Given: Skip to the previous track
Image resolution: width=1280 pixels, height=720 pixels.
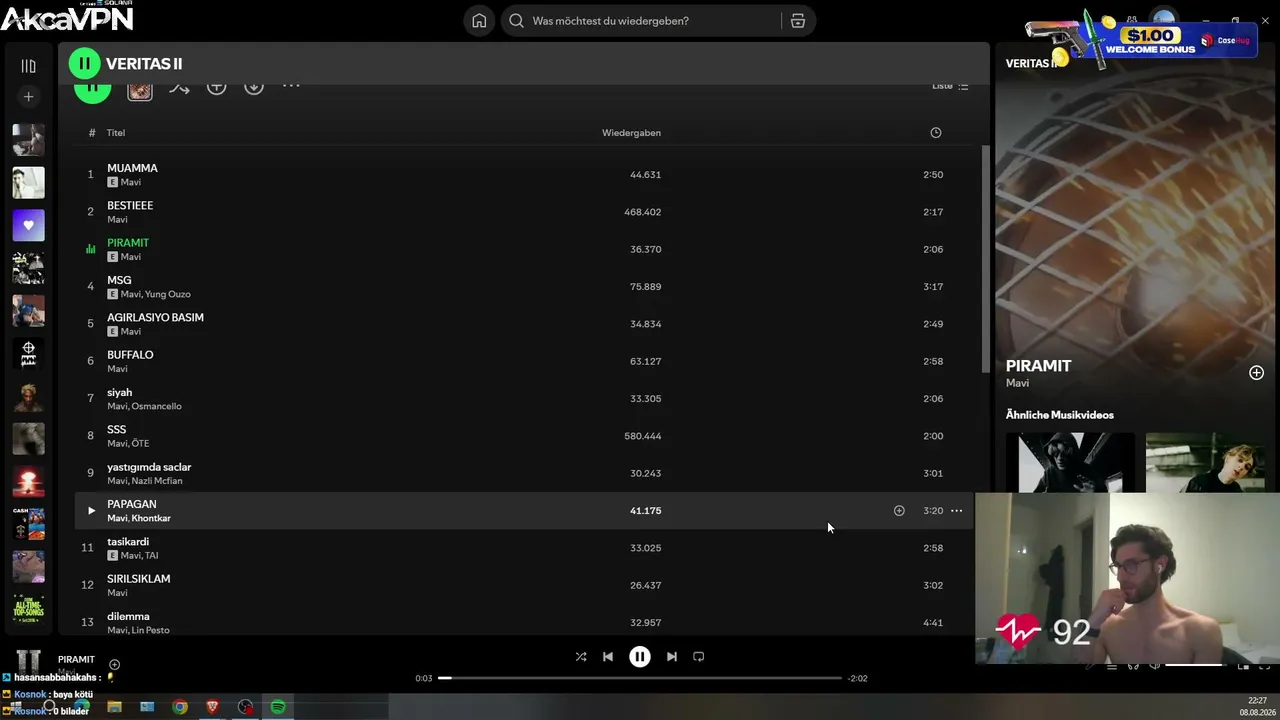Looking at the screenshot, I should tap(608, 657).
